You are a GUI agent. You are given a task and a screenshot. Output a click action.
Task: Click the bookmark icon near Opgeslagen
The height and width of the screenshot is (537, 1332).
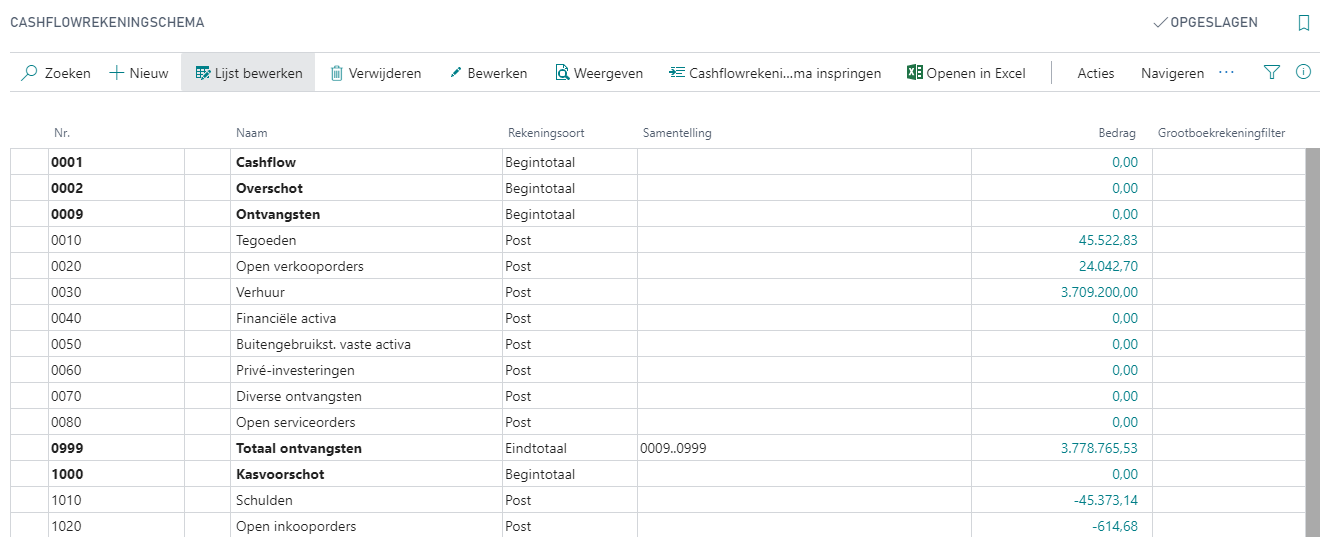(1303, 23)
